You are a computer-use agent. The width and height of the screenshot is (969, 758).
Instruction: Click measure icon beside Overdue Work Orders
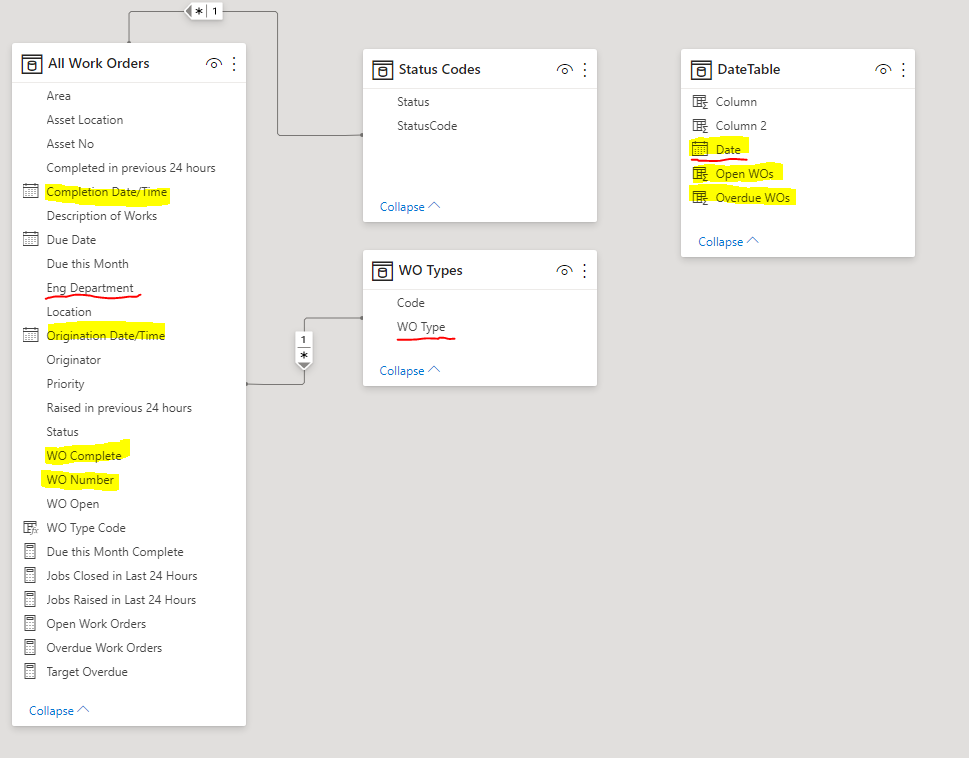coord(30,648)
